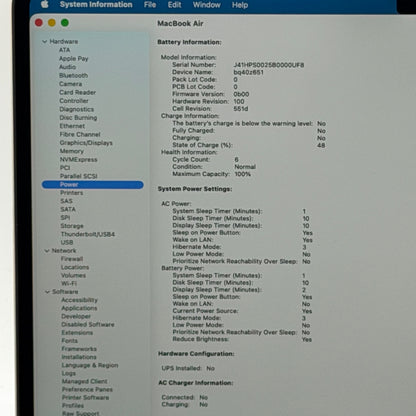Open the File menu
This screenshot has height=416, width=416.
tap(150, 5)
